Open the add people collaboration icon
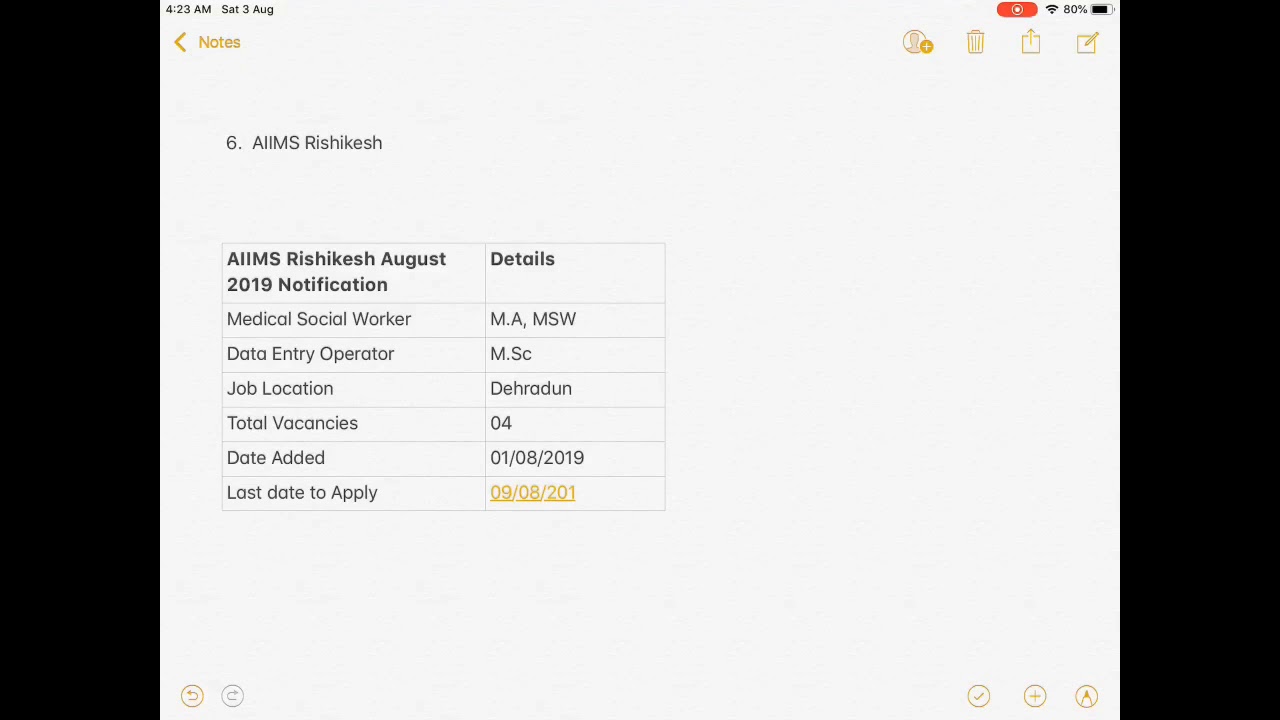 (x=917, y=42)
